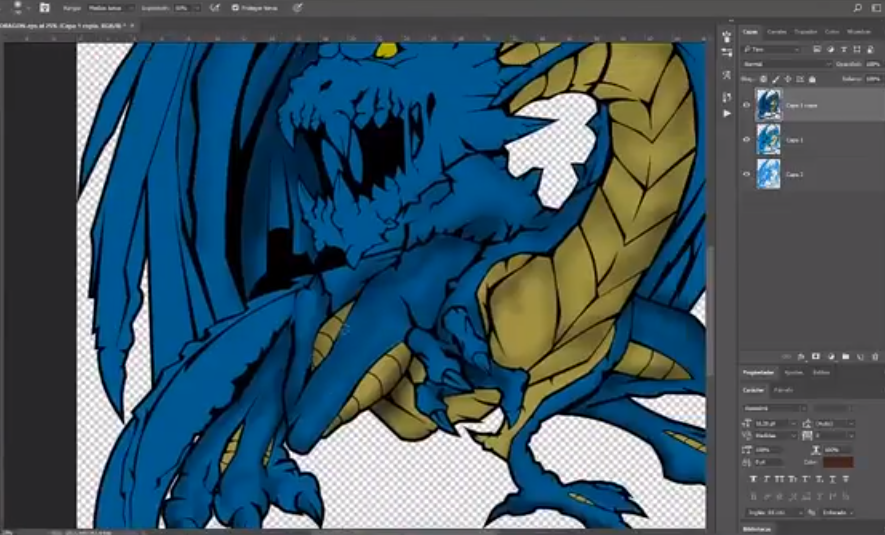885x535 pixels.
Task: Switch to the Canales tab
Action: pos(777,32)
